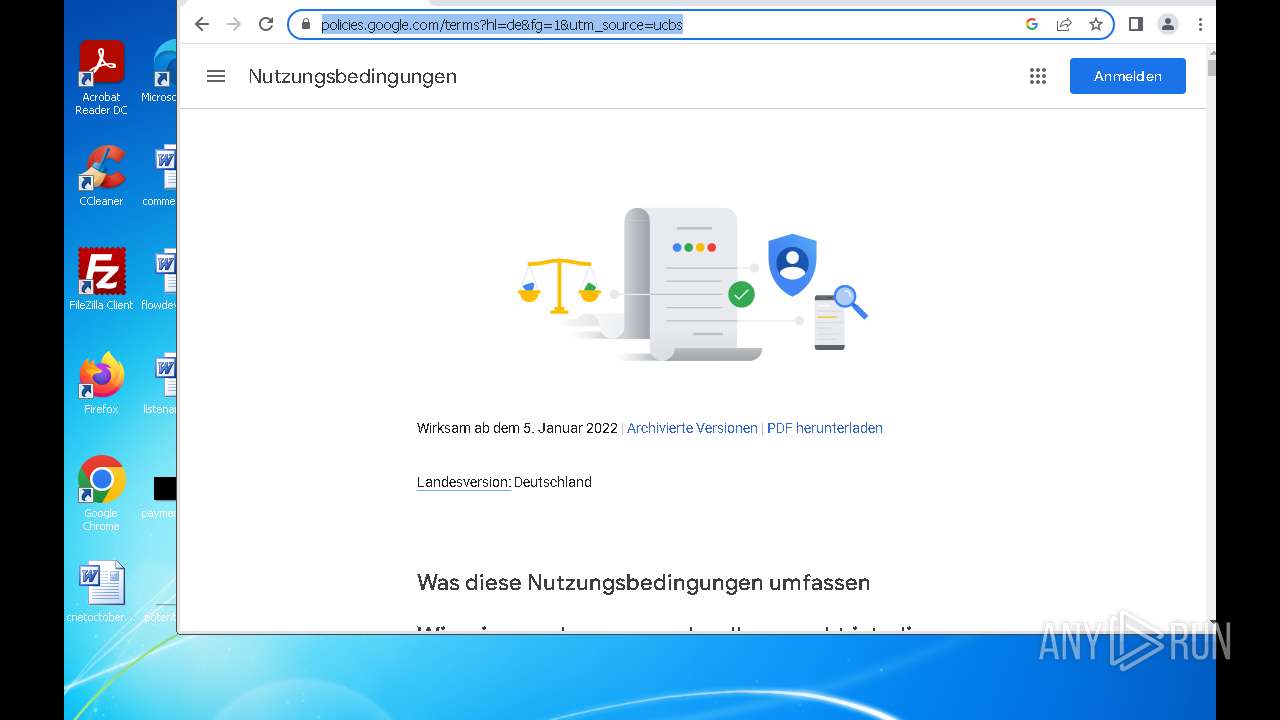The width and height of the screenshot is (1280, 720).
Task: Select the 'Was diese Nutzungsbedingungen umfassen' heading
Action: [643, 582]
